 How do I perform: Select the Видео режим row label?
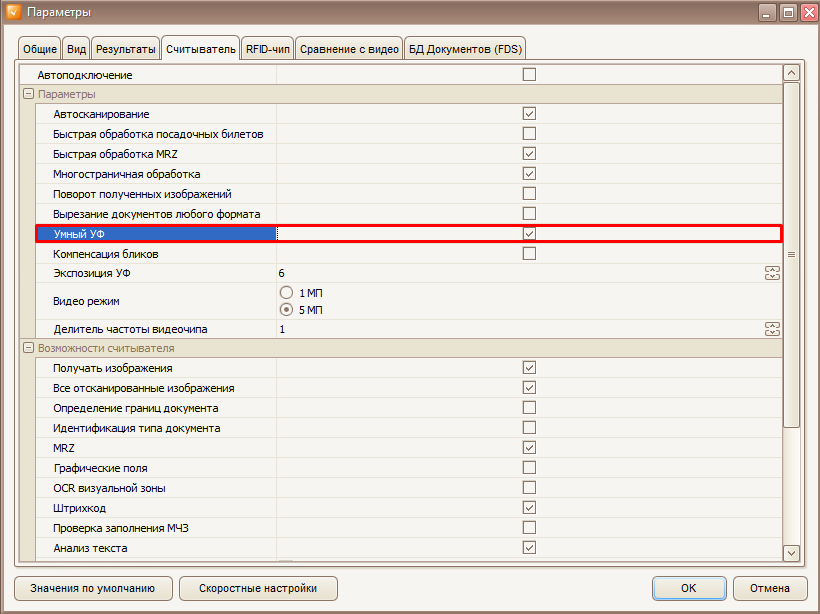click(86, 301)
